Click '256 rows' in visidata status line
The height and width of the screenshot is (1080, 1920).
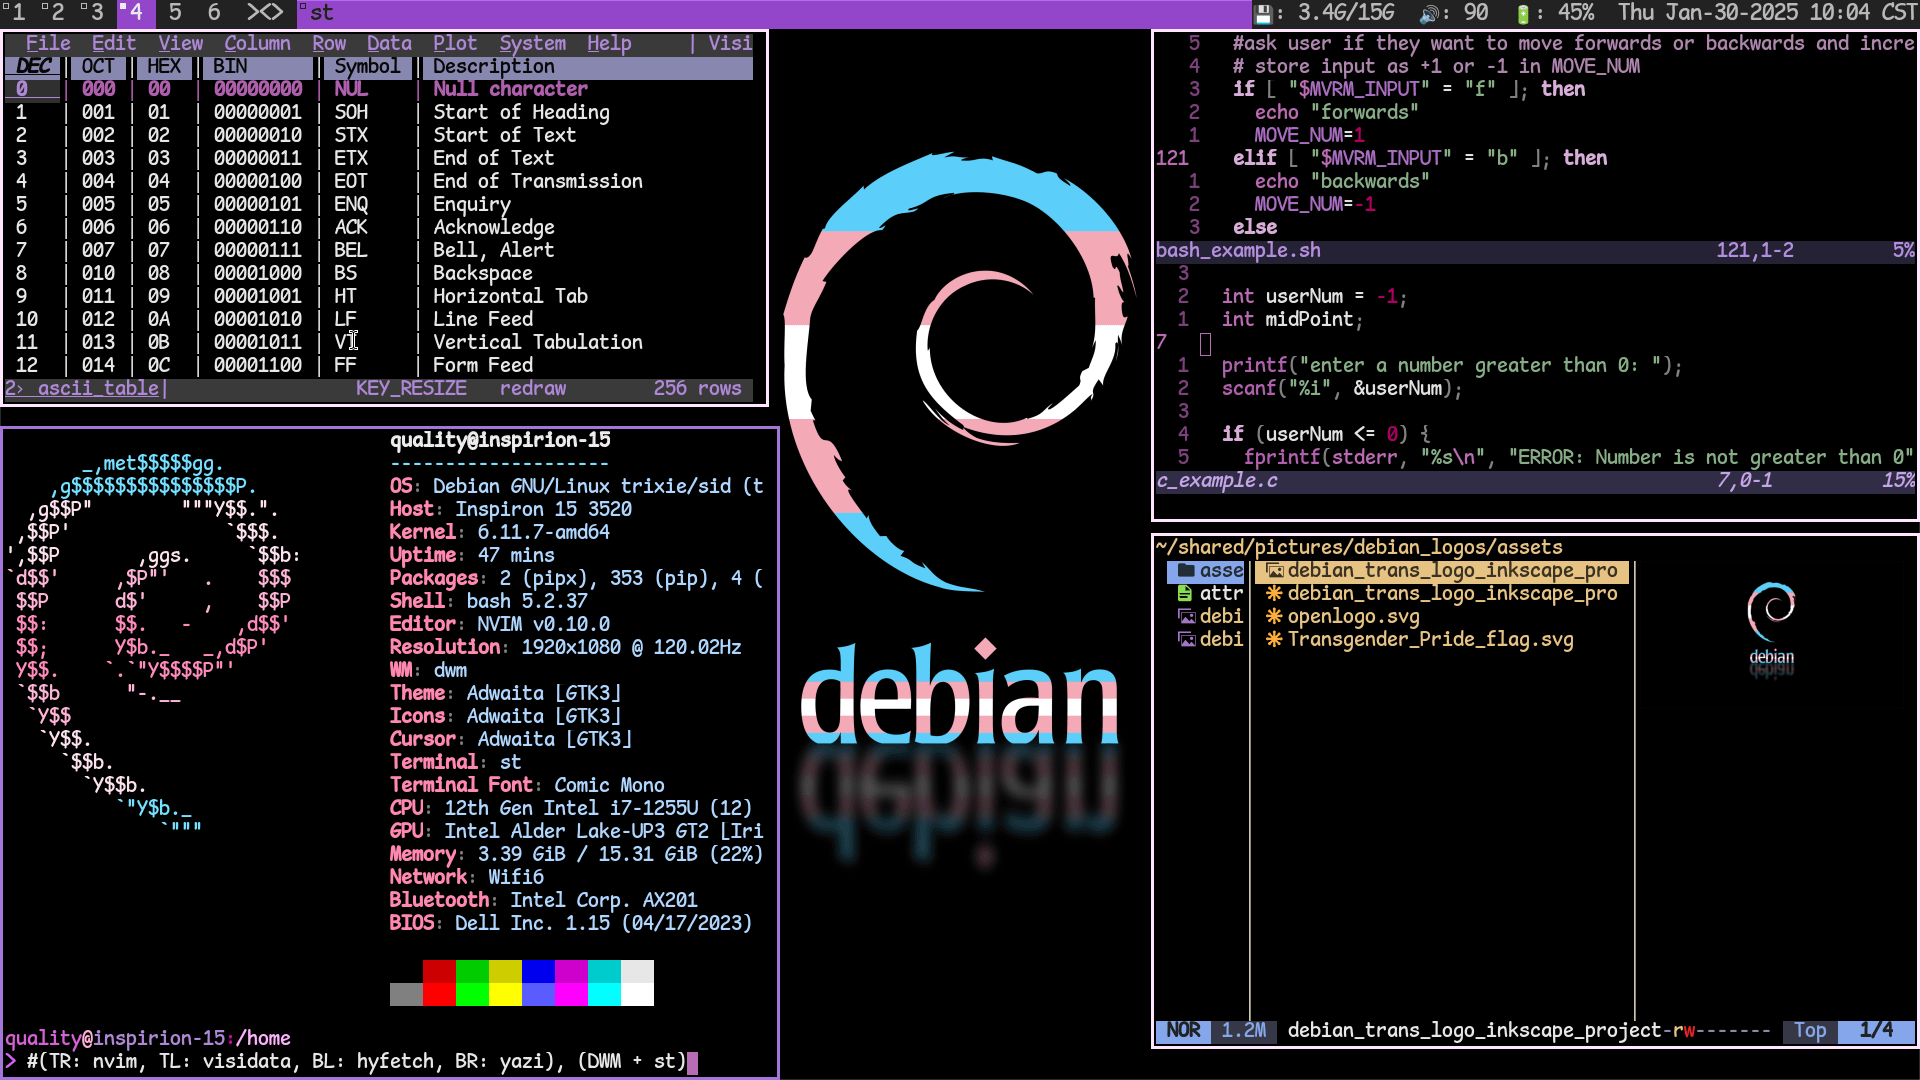click(x=697, y=388)
